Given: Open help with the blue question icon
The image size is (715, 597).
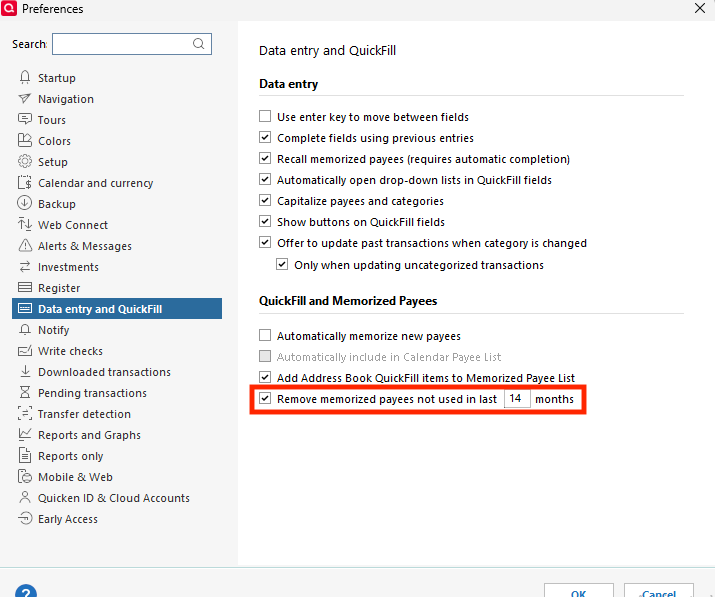Looking at the screenshot, I should (x=26, y=591).
